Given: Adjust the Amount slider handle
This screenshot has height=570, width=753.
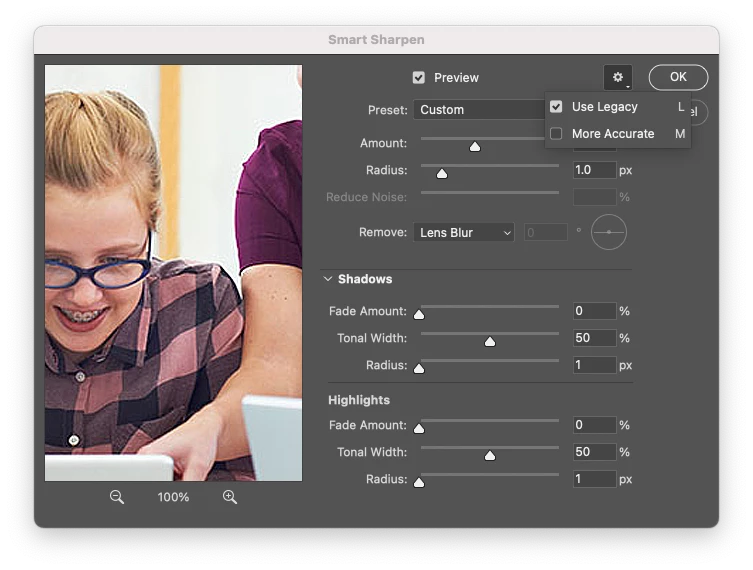Looking at the screenshot, I should (x=475, y=146).
